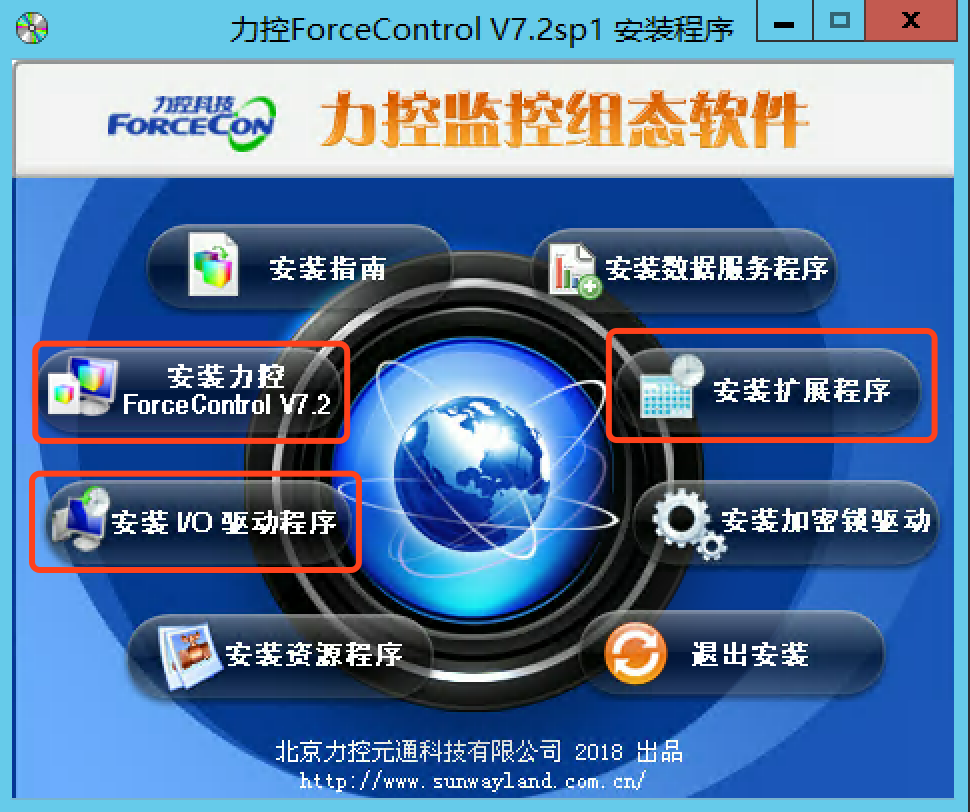The width and height of the screenshot is (970, 812).
Task: Select 安装数据服务程序 option
Action: pos(684,270)
